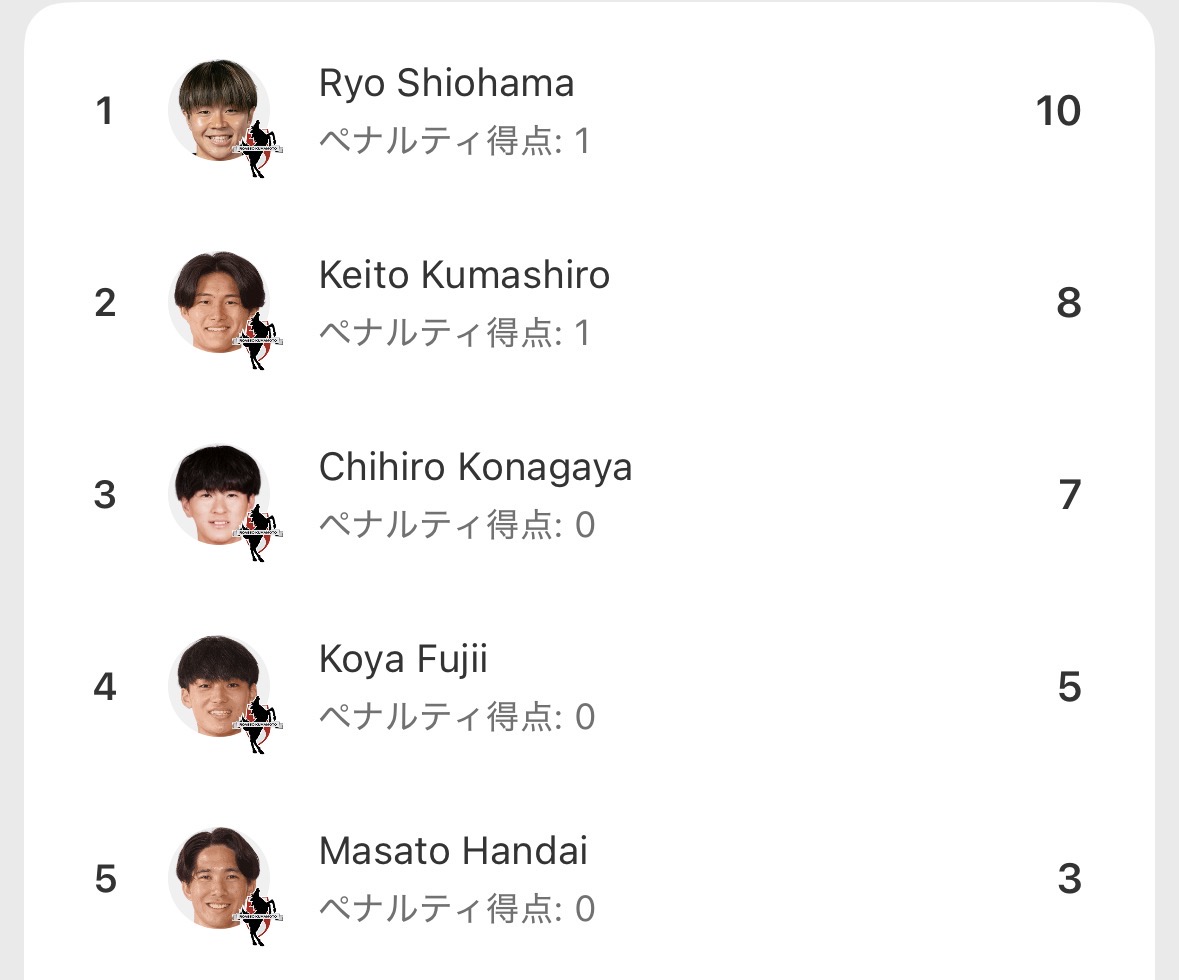1179x980 pixels.
Task: Open Koya Fujii player name
Action: (403, 659)
